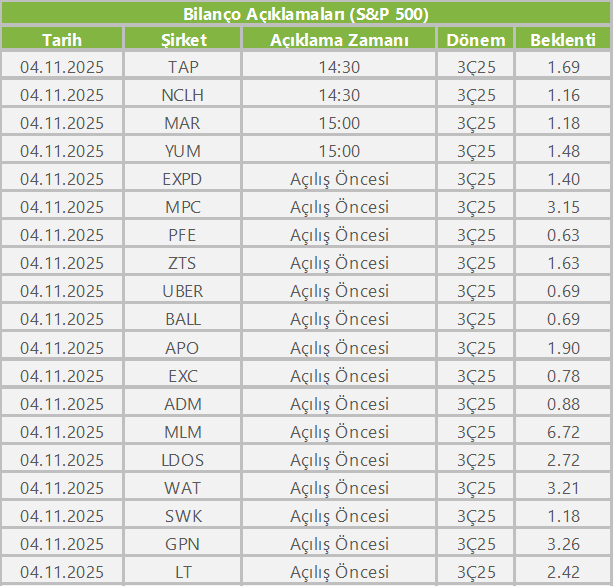This screenshot has width=614, height=586.
Task: Select the UBER ticker cell
Action: click(x=183, y=291)
